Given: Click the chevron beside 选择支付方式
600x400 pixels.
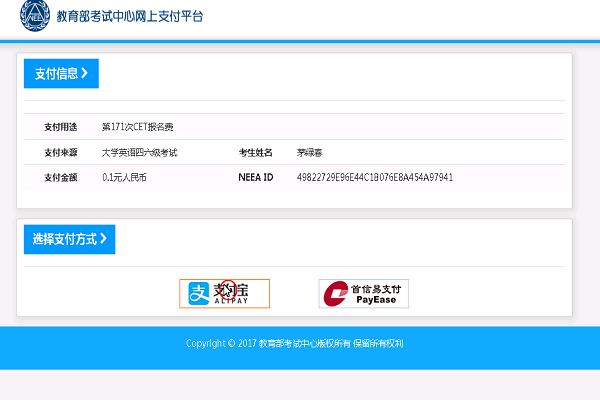Looking at the screenshot, I should point(103,238).
